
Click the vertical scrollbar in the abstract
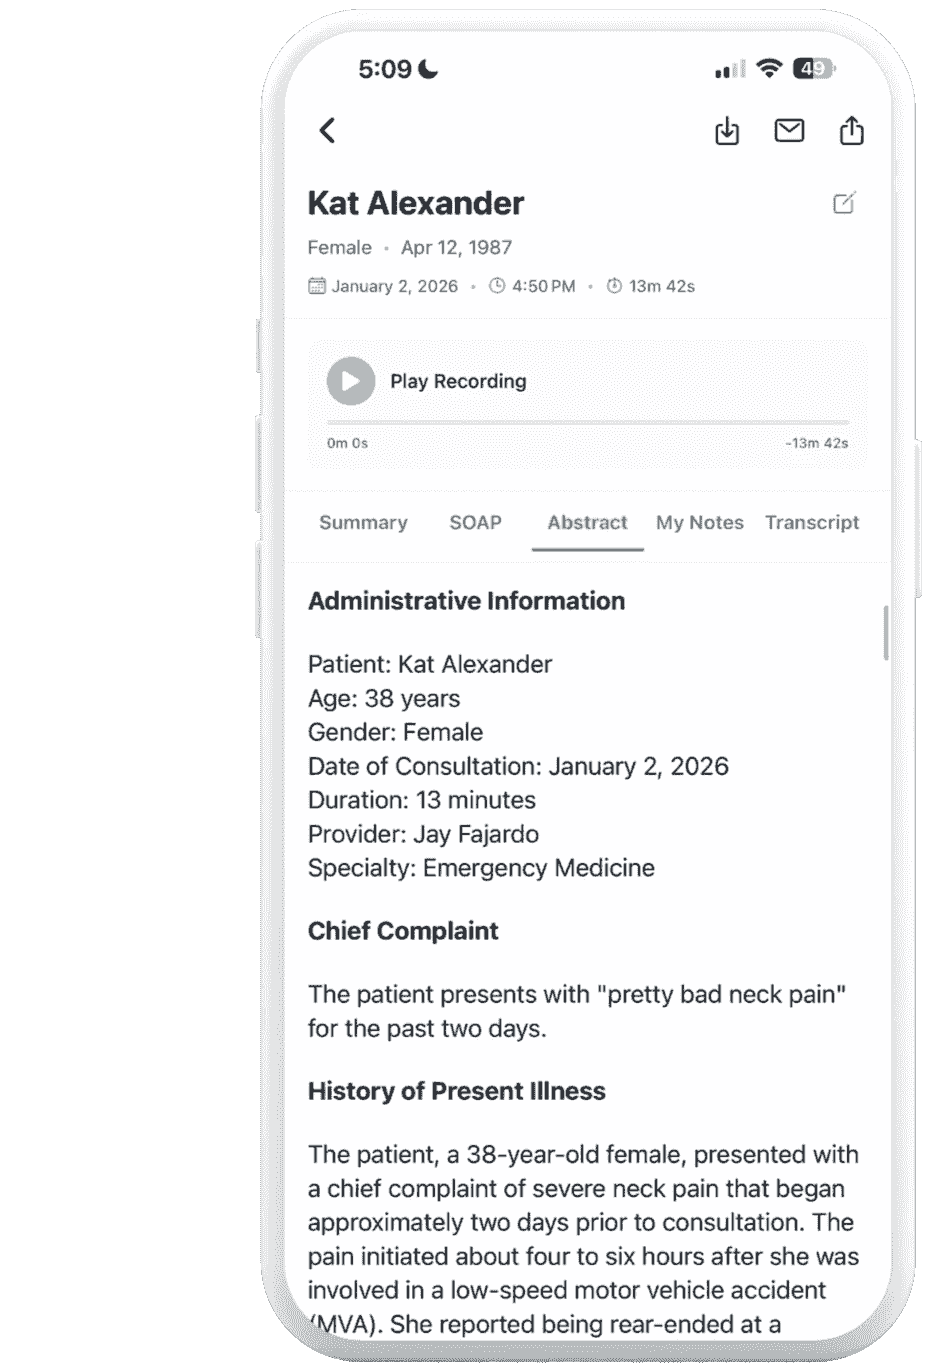point(886,632)
